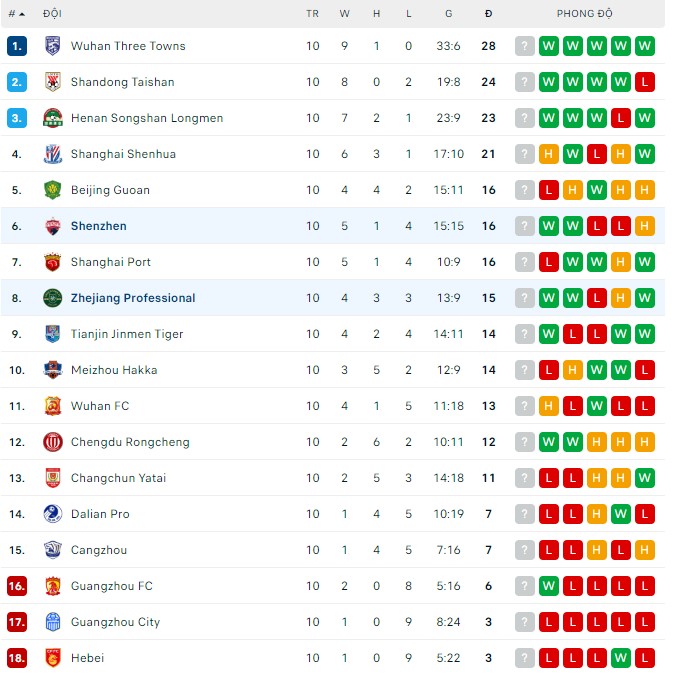
Task: Click the Chengdu Rongcheng team crest
Action: point(53,442)
